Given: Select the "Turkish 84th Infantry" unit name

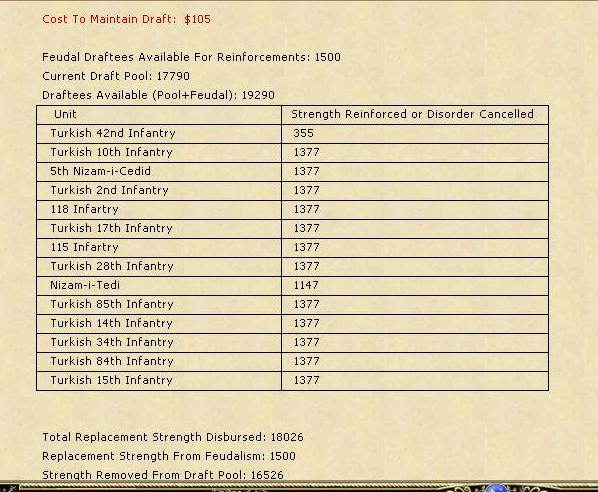Looking at the screenshot, I should 112,361.
